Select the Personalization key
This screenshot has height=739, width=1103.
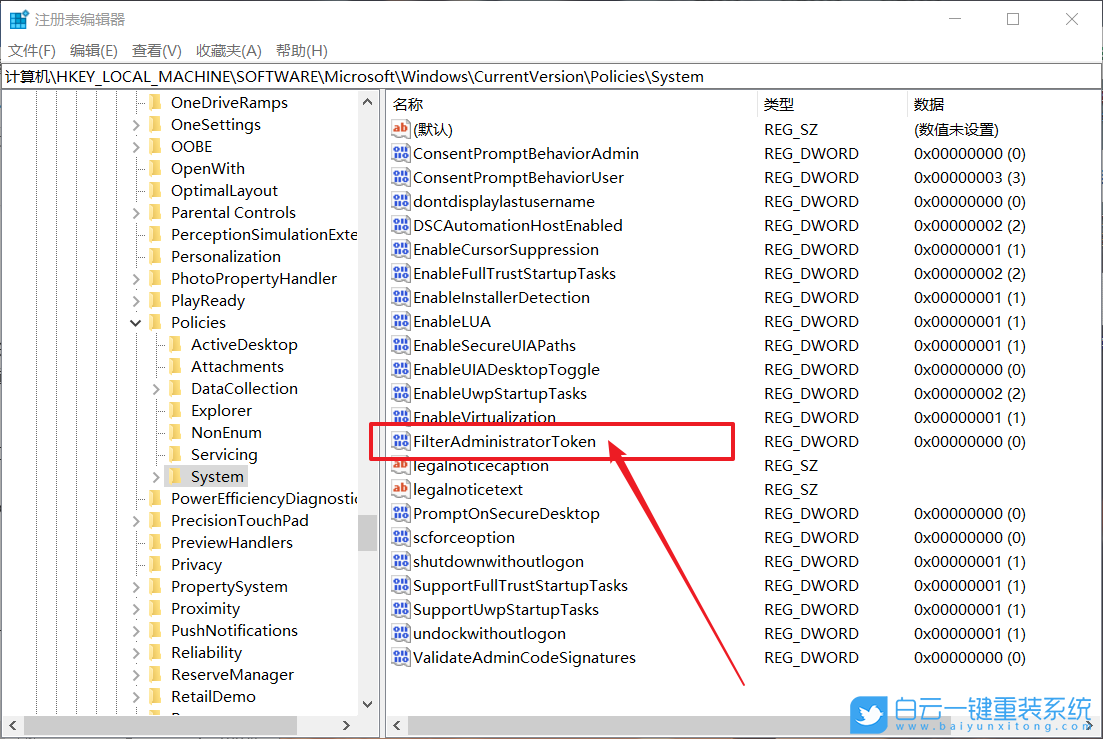coord(225,257)
